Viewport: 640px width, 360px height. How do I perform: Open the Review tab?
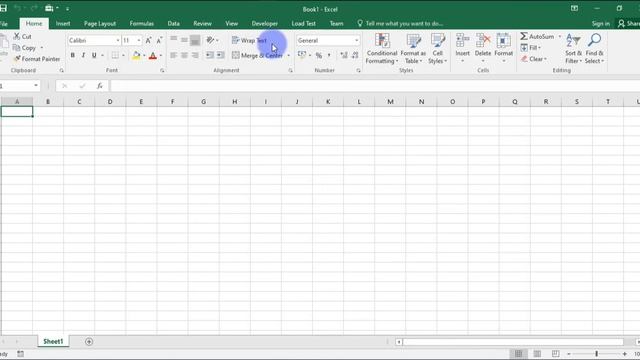pos(202,23)
